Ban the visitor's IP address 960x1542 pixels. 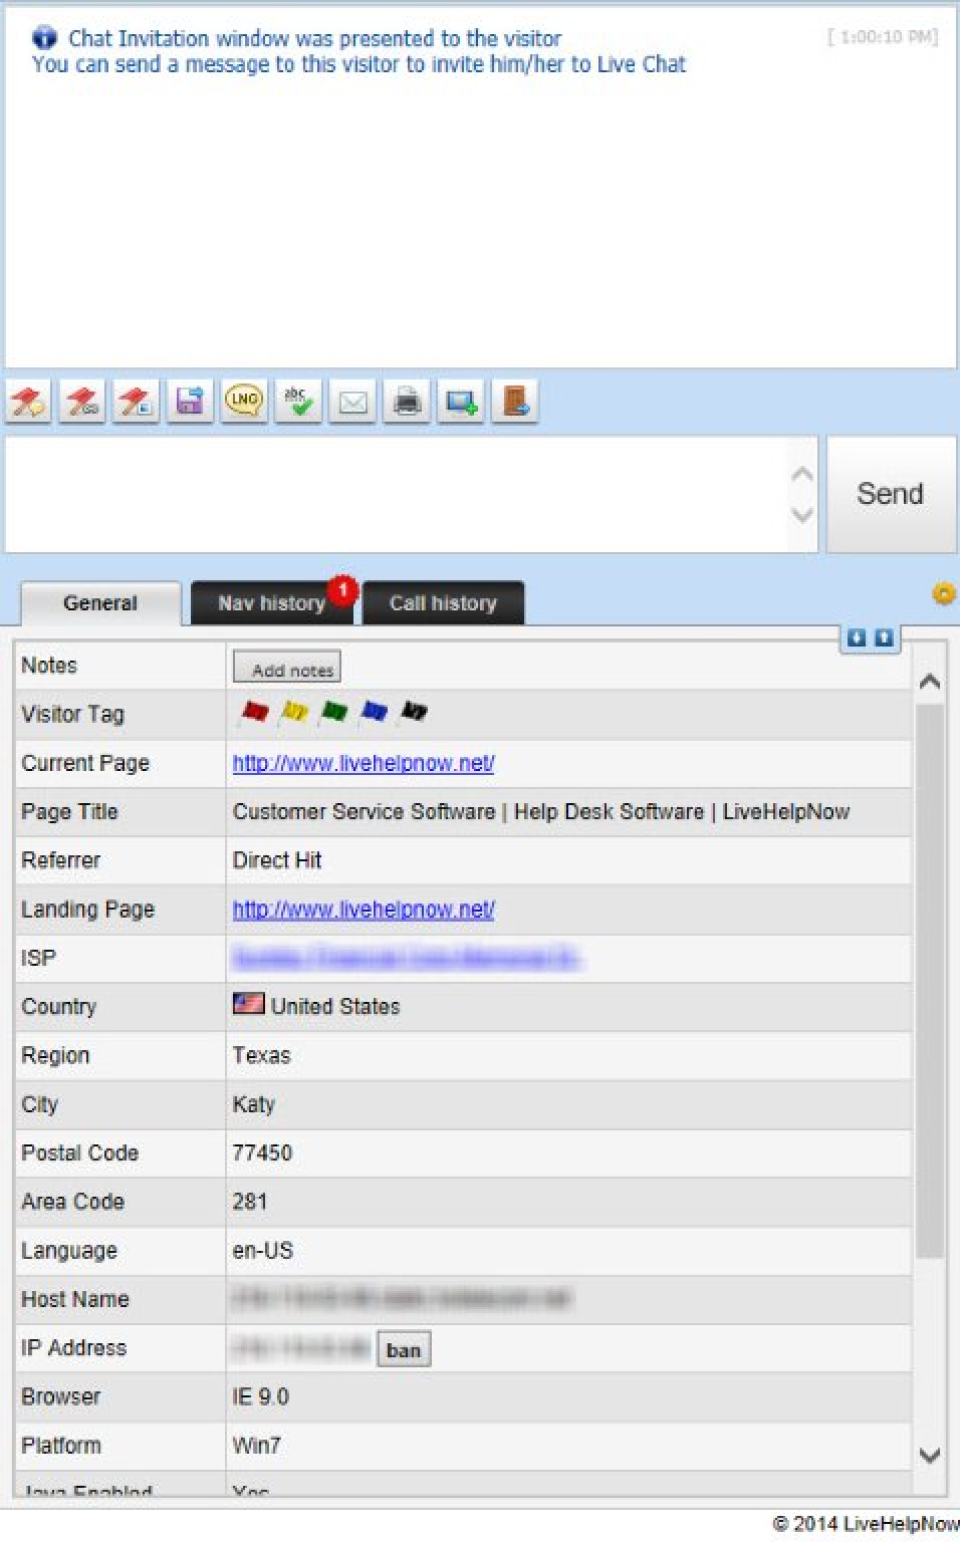click(404, 1350)
